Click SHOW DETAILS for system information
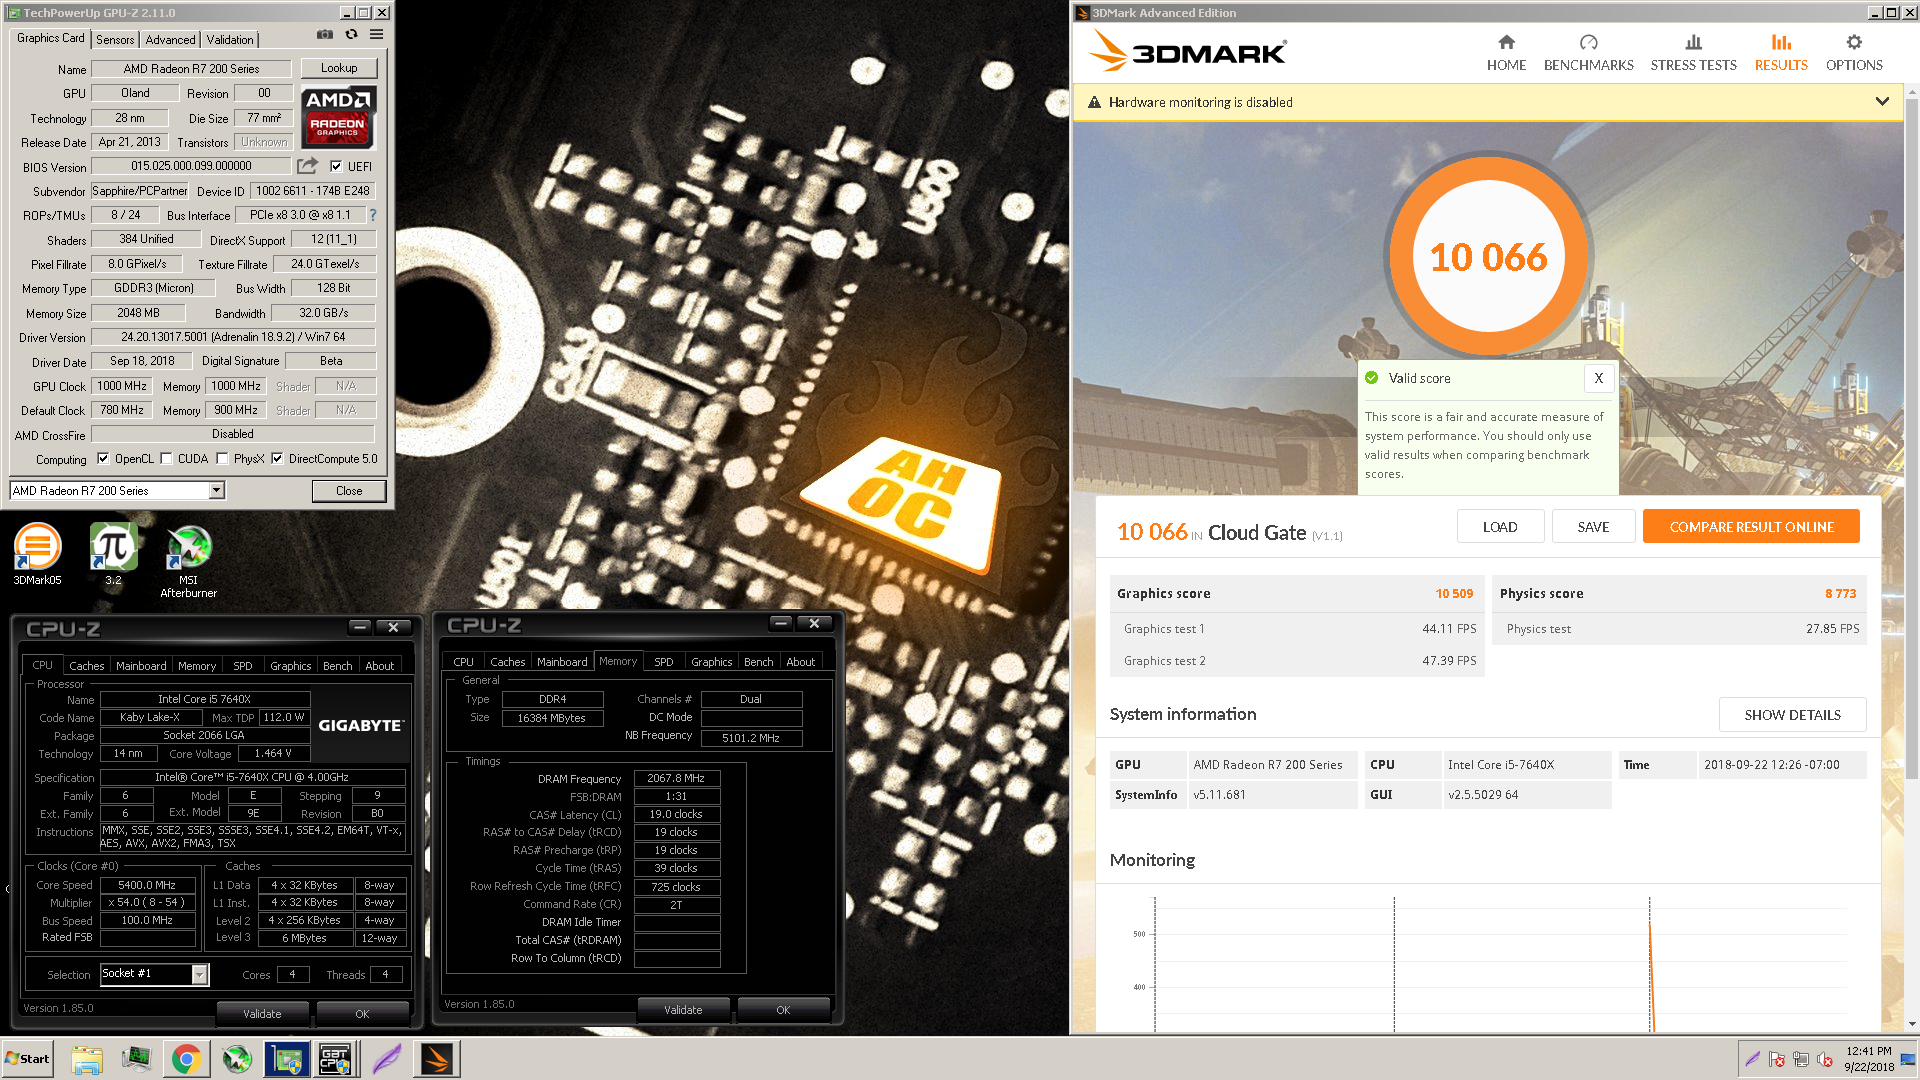The width and height of the screenshot is (1920, 1080). (1792, 715)
